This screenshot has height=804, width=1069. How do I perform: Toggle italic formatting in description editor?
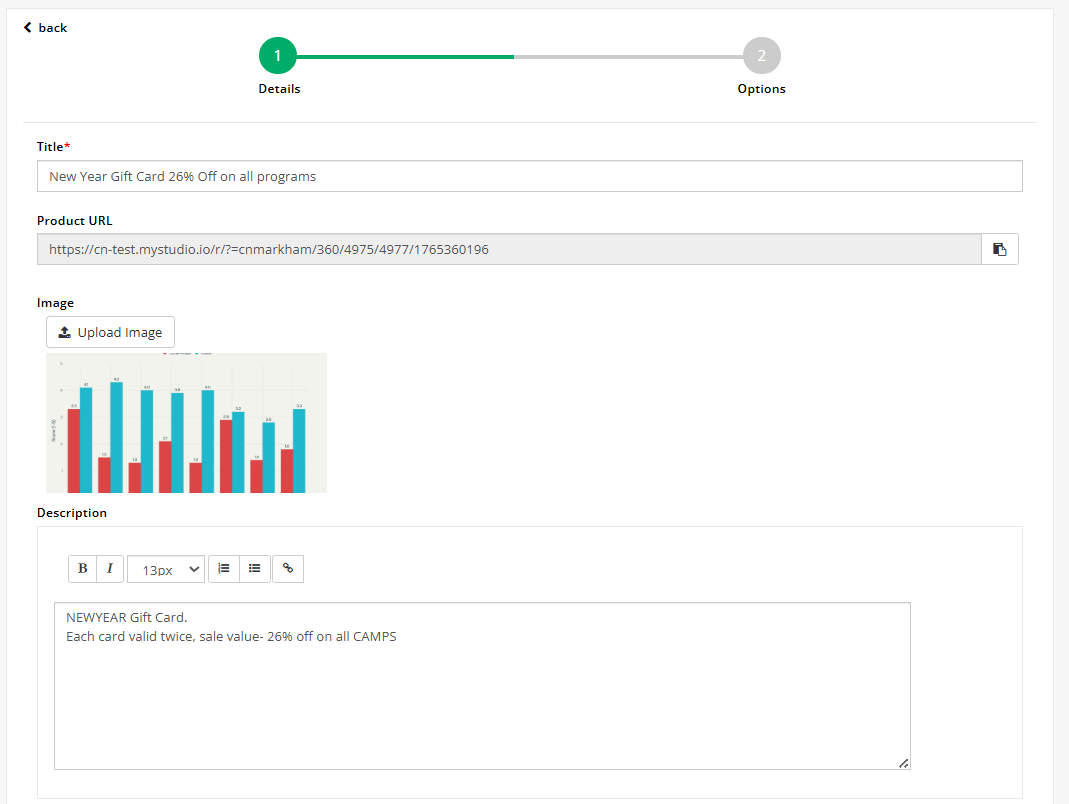coord(110,569)
